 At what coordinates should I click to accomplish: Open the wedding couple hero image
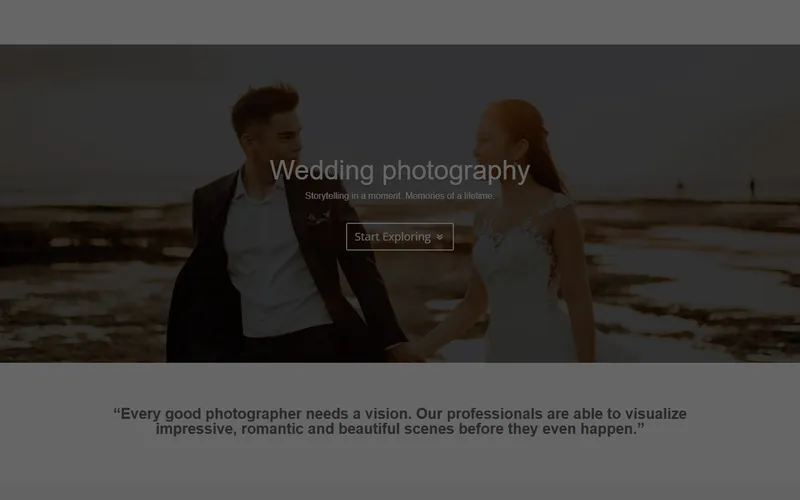[x=400, y=204]
